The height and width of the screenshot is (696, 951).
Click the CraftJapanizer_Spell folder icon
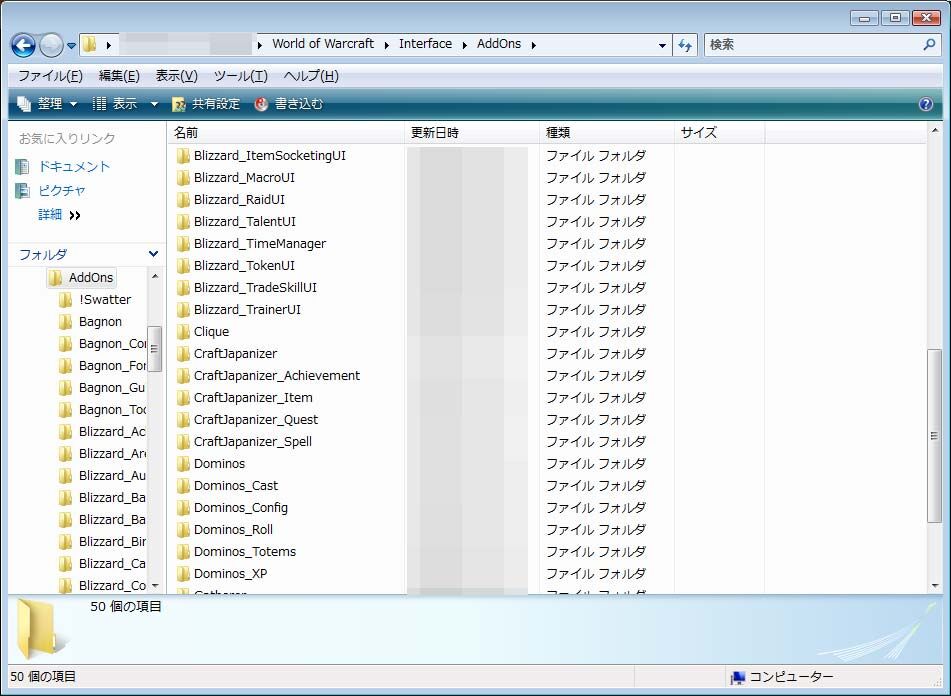(183, 442)
